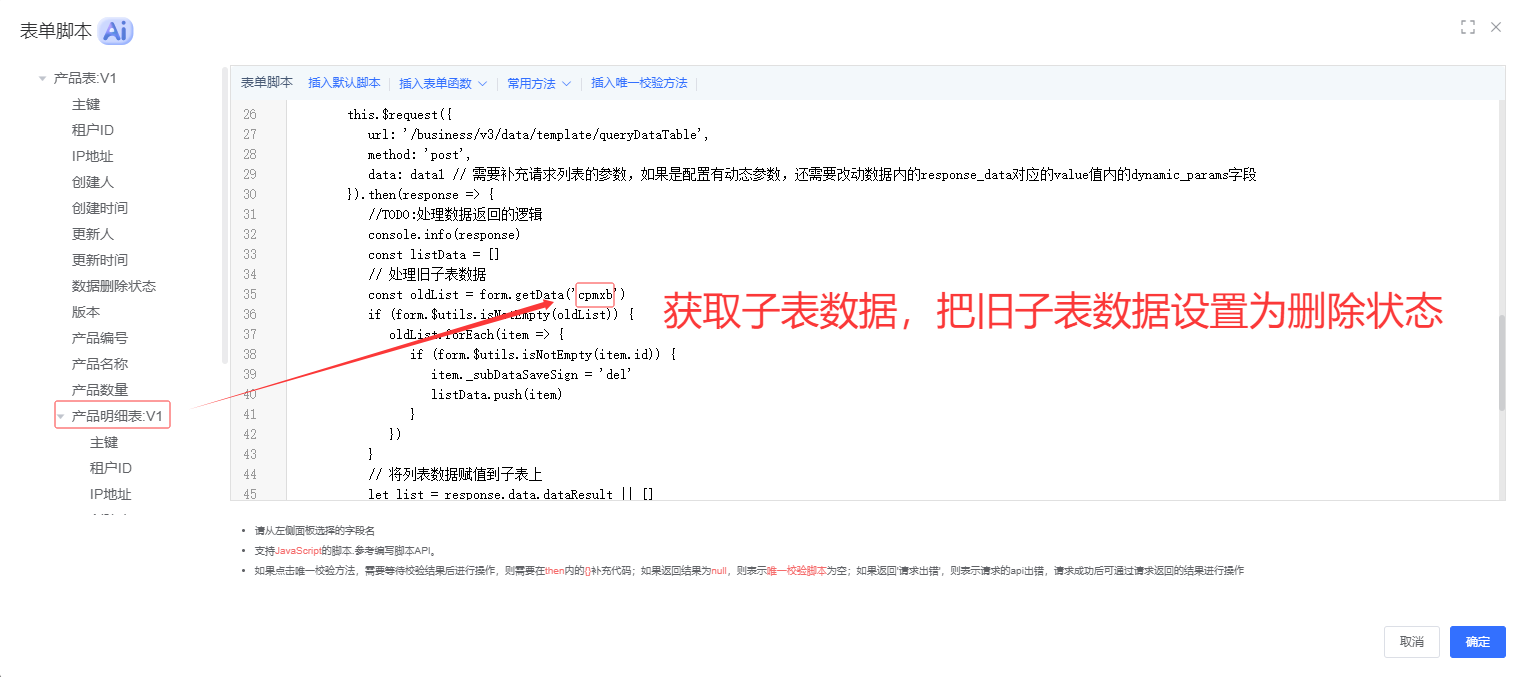This screenshot has width=1534, height=677.
Task: Click the field tree panel scrollbar
Action: (x=225, y=215)
